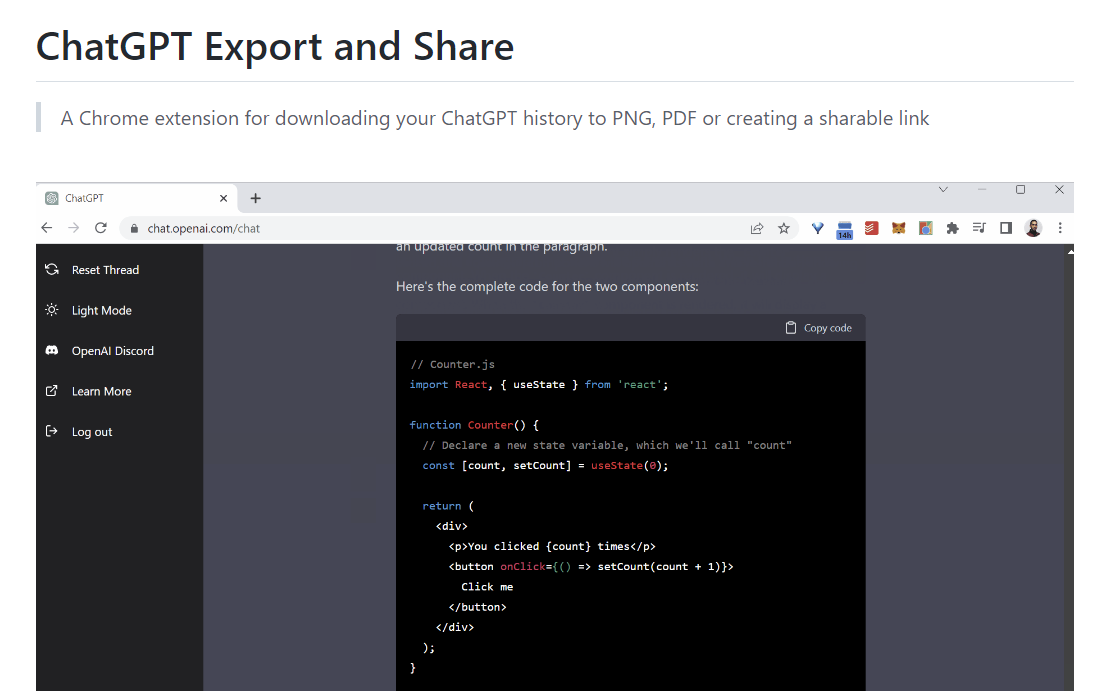Toggle Light Mode in the sidebar
This screenshot has height=691, width=1100.
click(x=101, y=311)
